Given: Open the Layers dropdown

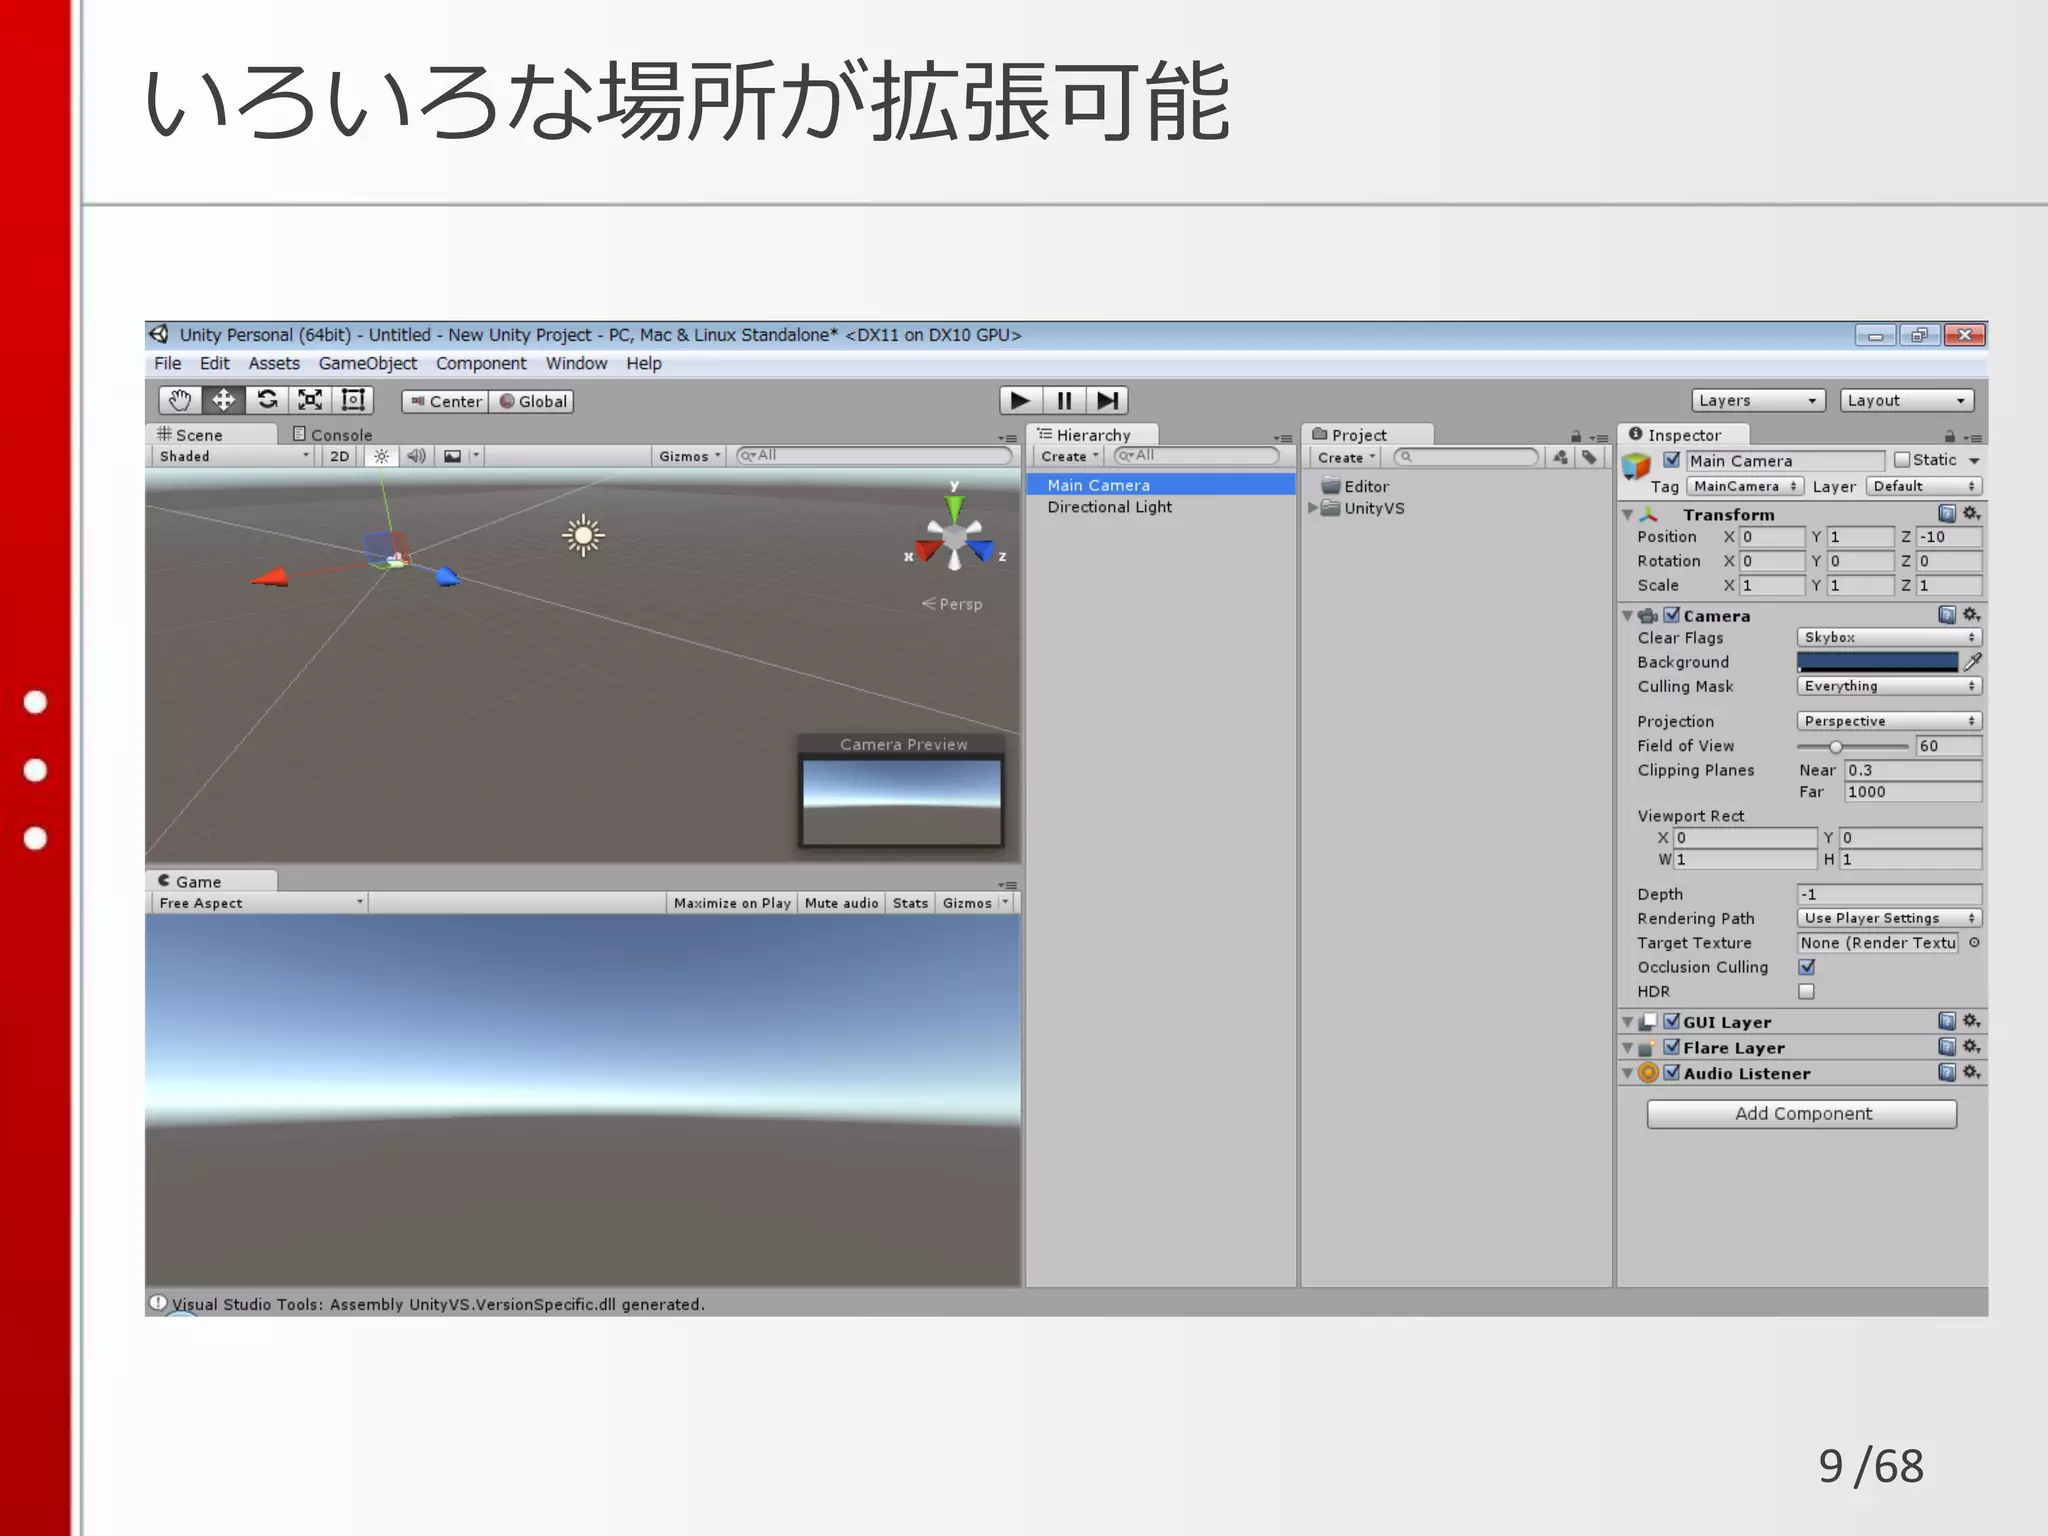Looking at the screenshot, I should [x=1759, y=400].
